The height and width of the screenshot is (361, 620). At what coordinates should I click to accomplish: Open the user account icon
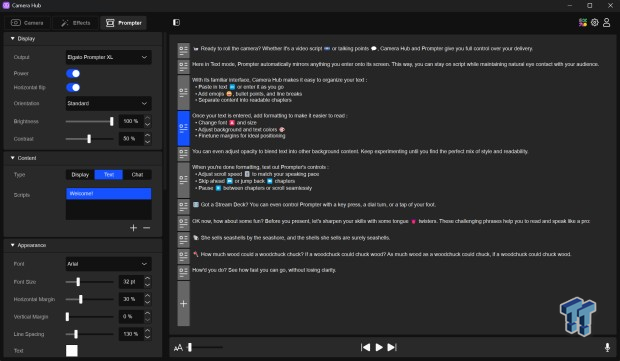click(x=606, y=23)
